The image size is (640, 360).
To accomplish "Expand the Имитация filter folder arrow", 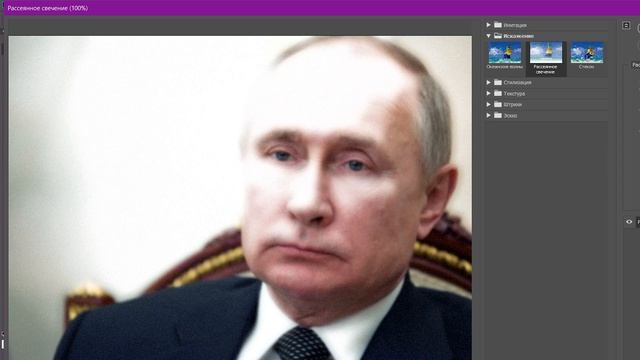I will click(488, 25).
